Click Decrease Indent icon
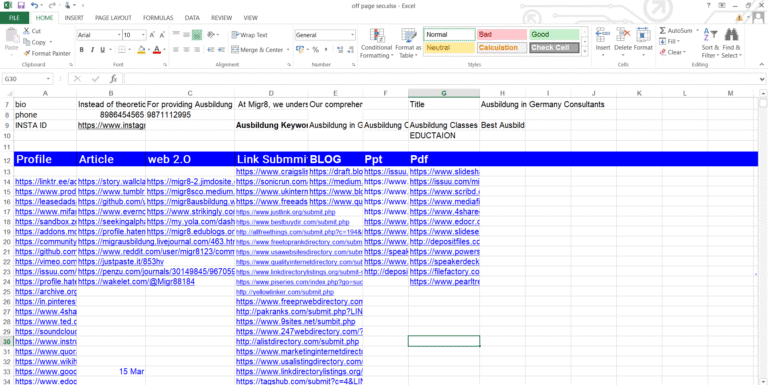Screen dimensions: 768x385 (211, 49)
